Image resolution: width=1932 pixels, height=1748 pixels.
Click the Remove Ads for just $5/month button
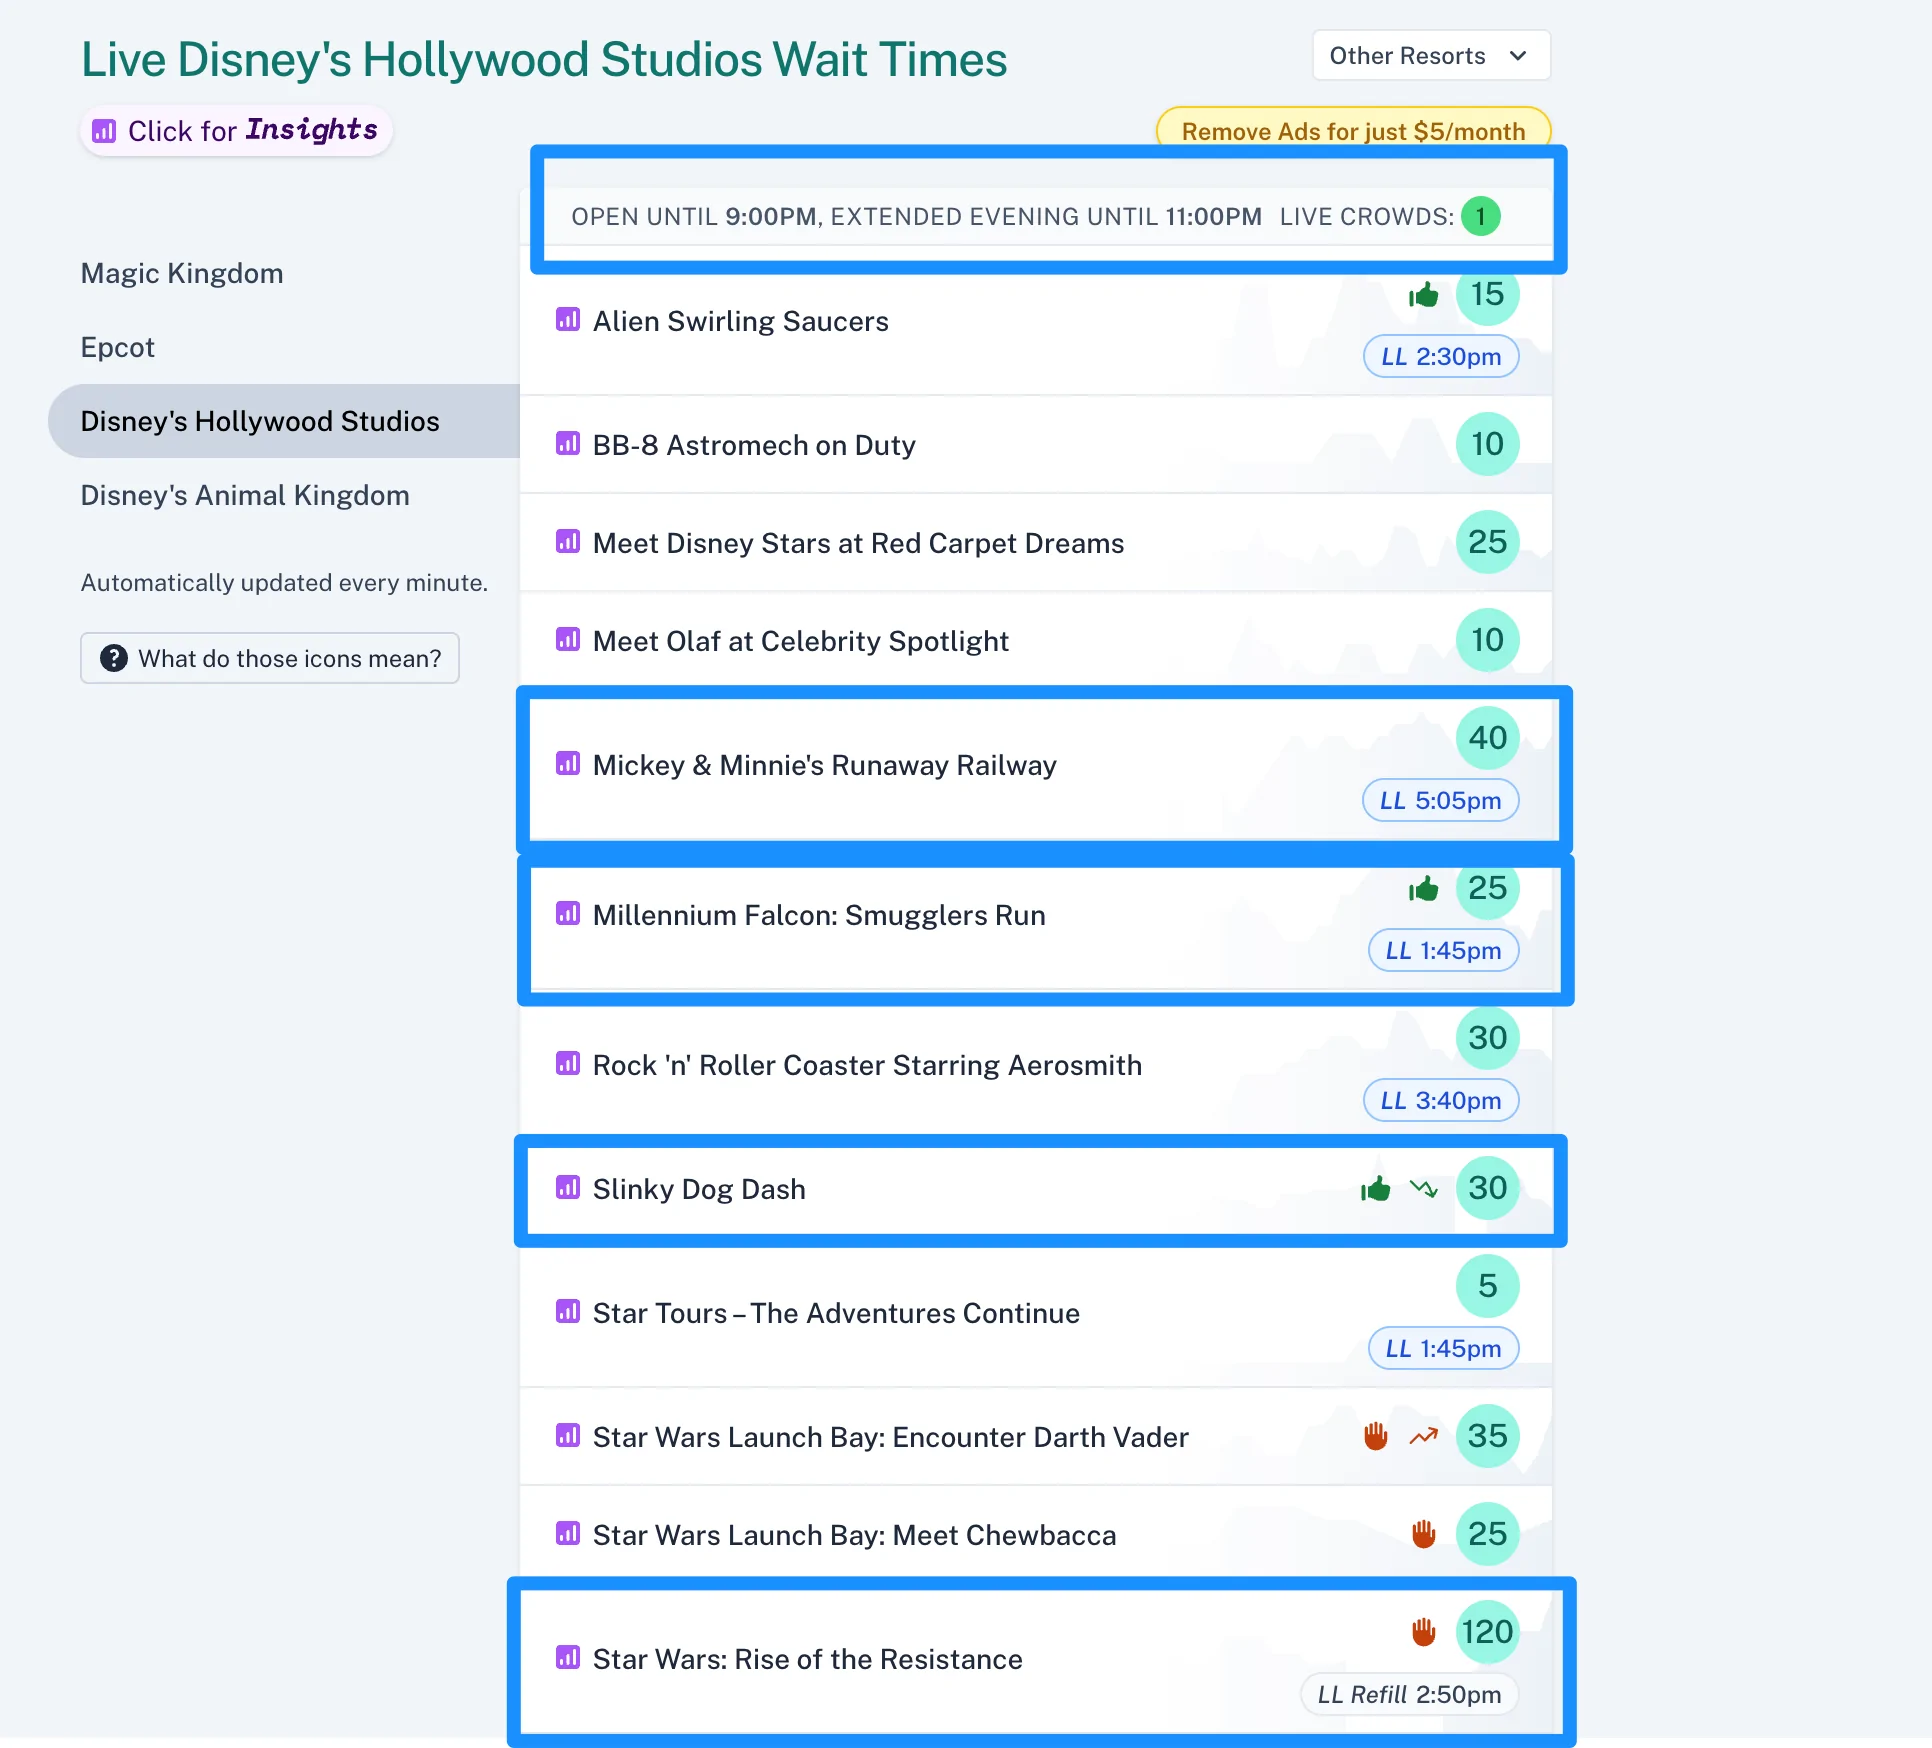pos(1353,131)
